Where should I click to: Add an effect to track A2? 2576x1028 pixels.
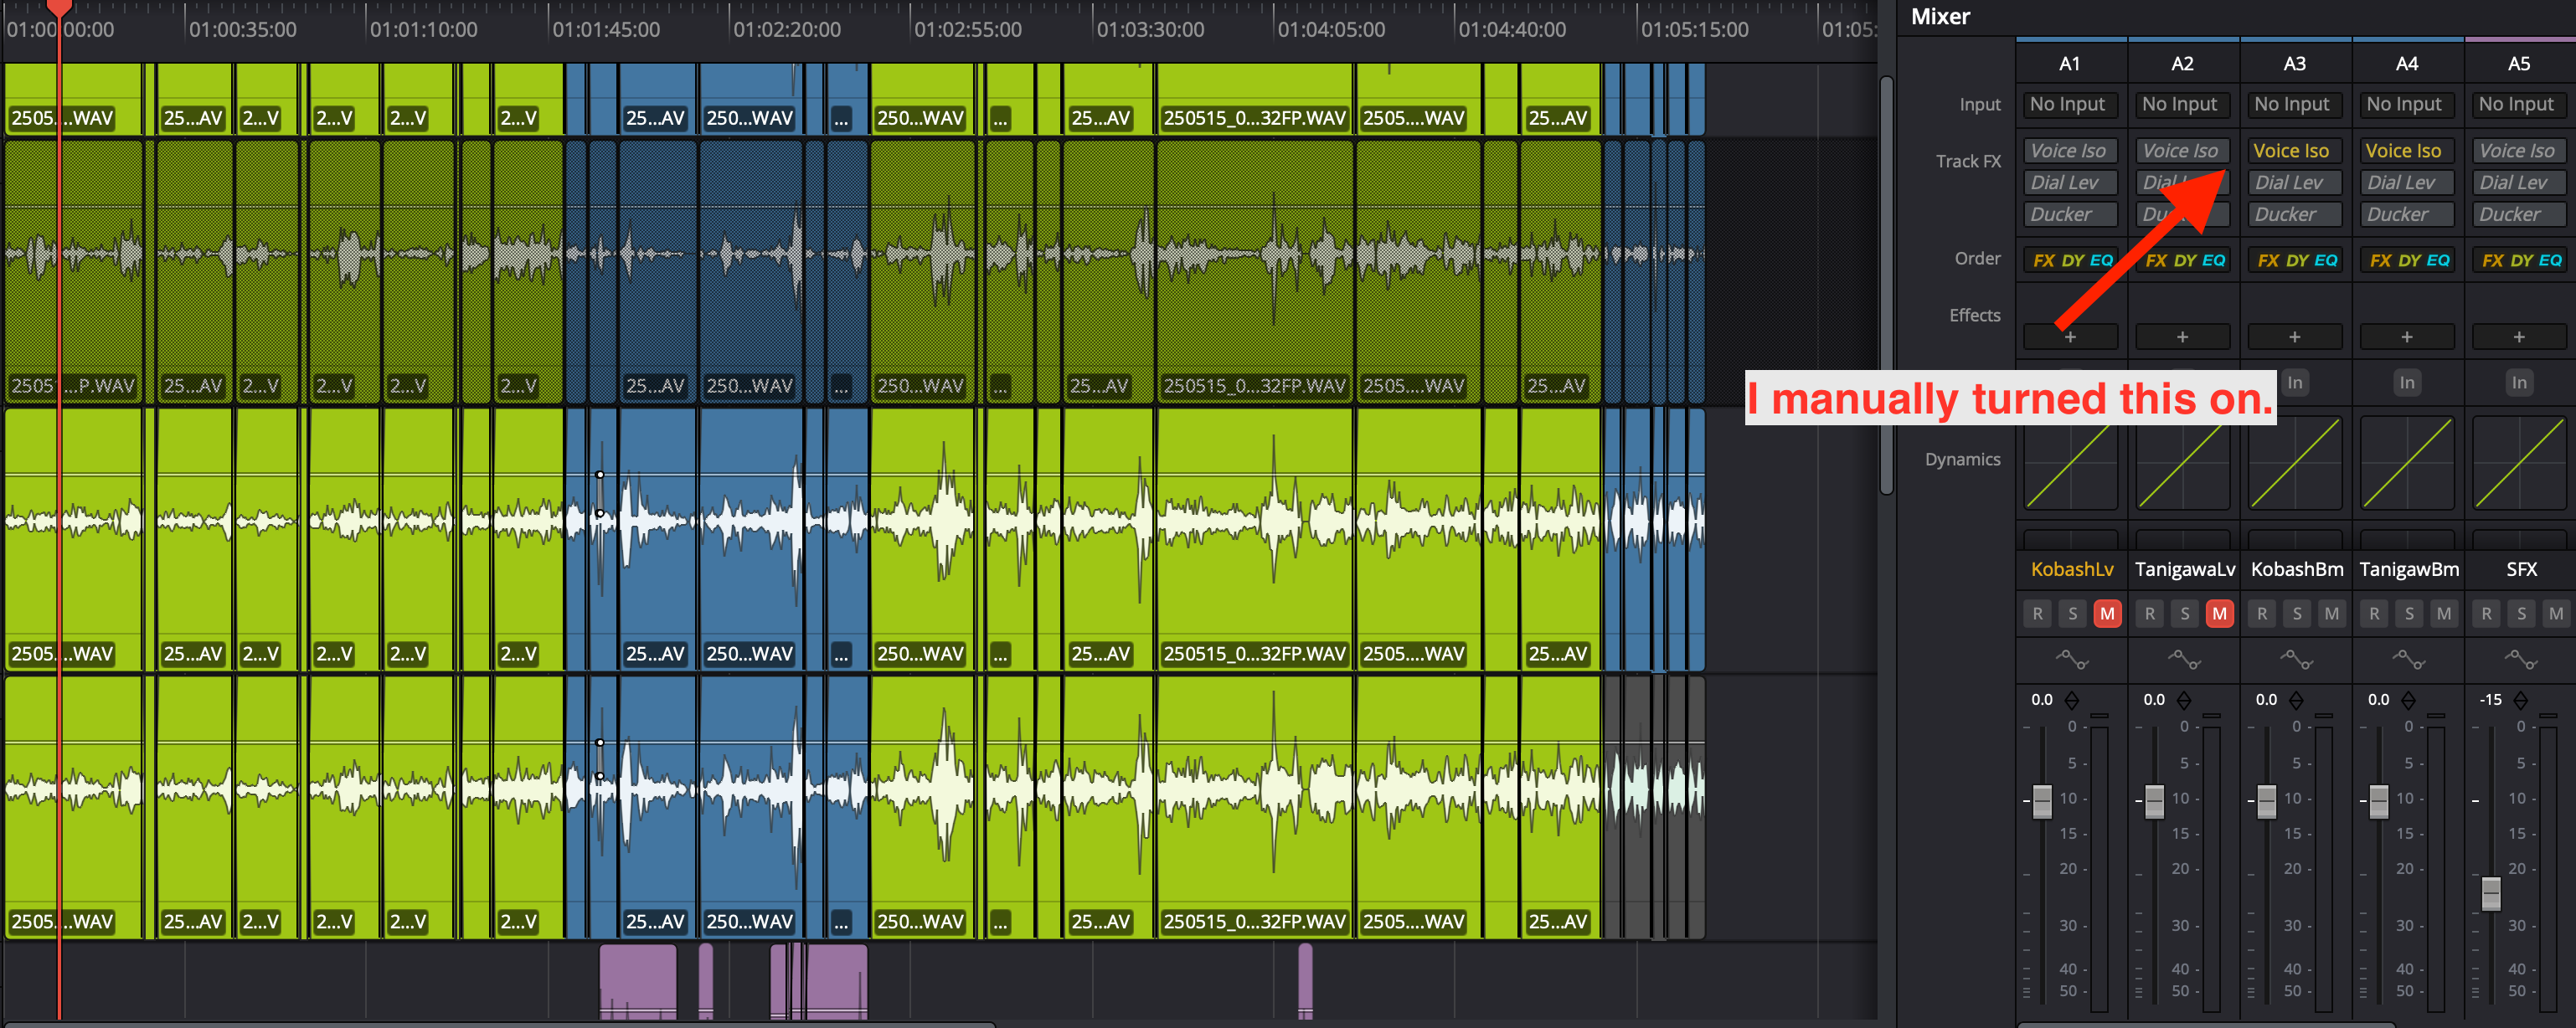[x=2182, y=337]
